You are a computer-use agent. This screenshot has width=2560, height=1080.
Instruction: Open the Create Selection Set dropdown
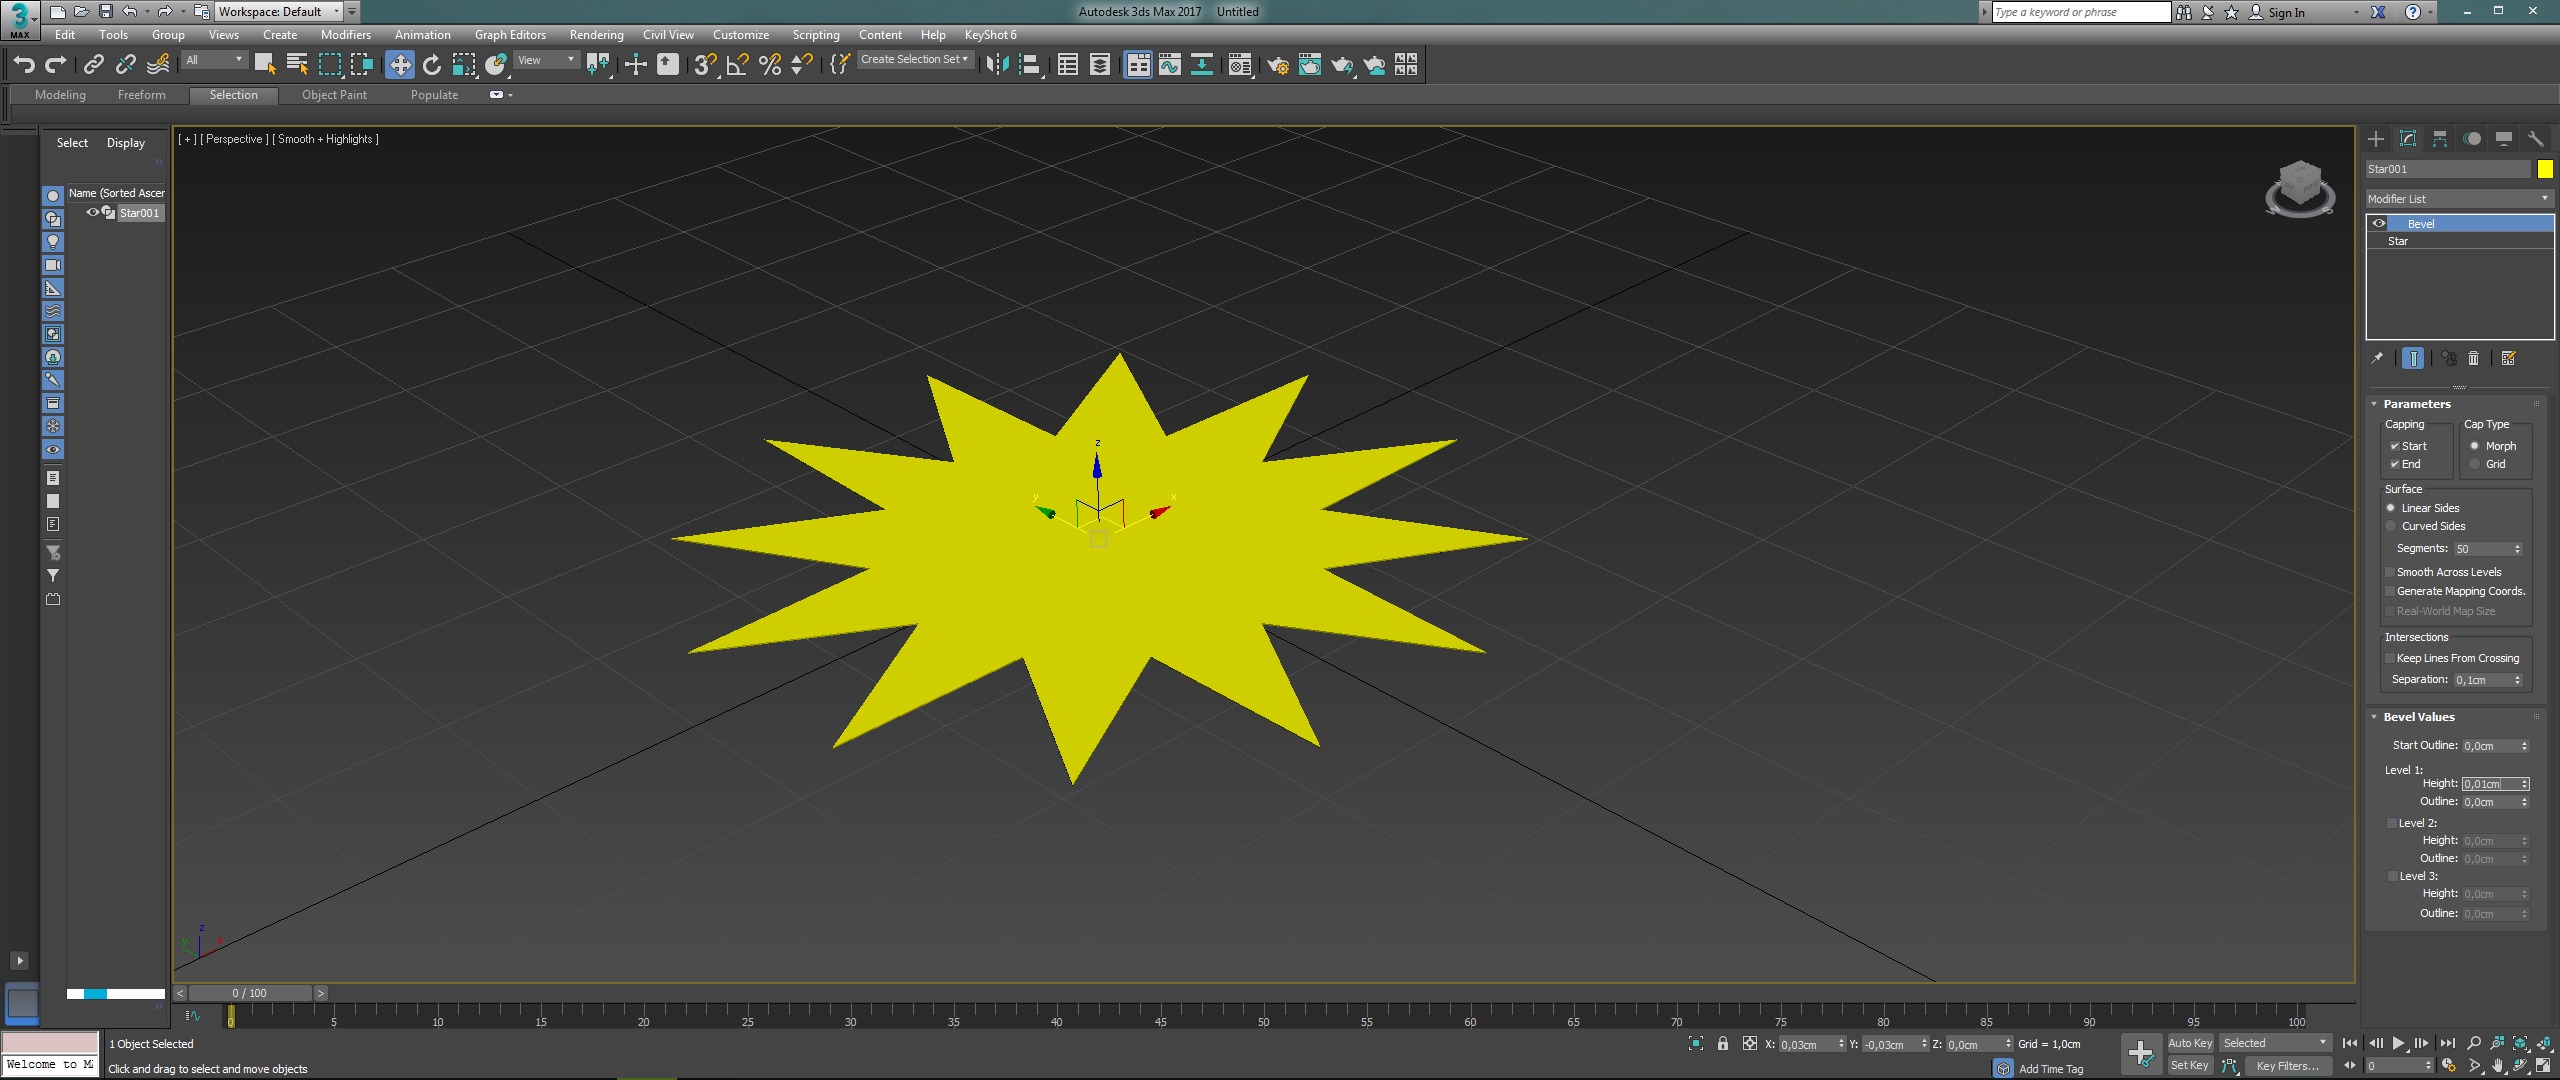coord(914,60)
